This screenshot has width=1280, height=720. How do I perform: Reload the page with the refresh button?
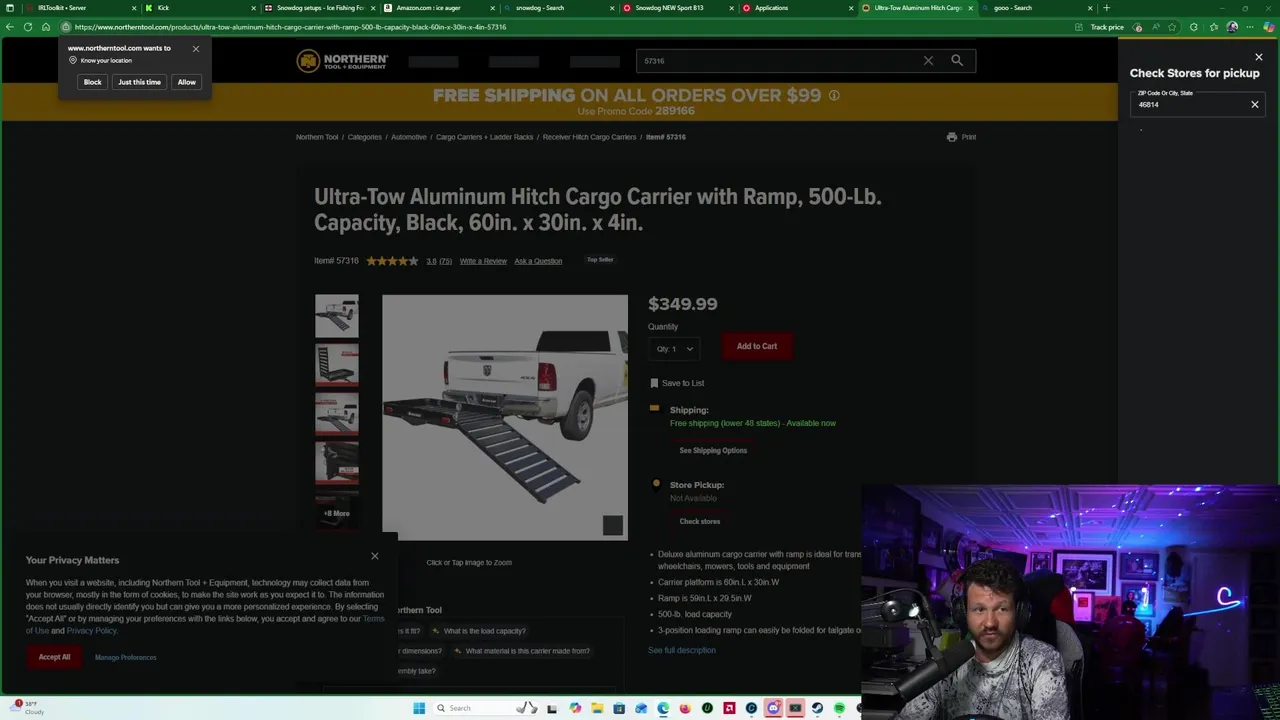click(x=28, y=27)
